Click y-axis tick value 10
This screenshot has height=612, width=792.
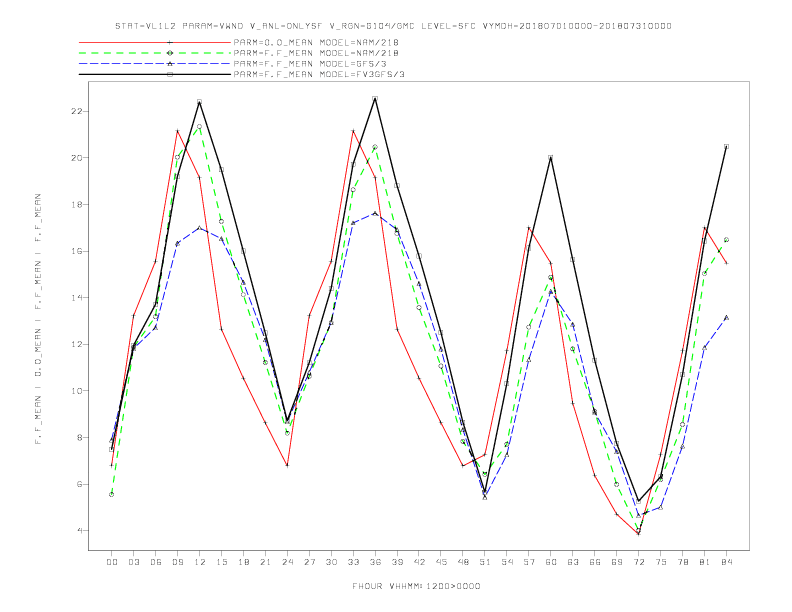(76, 391)
